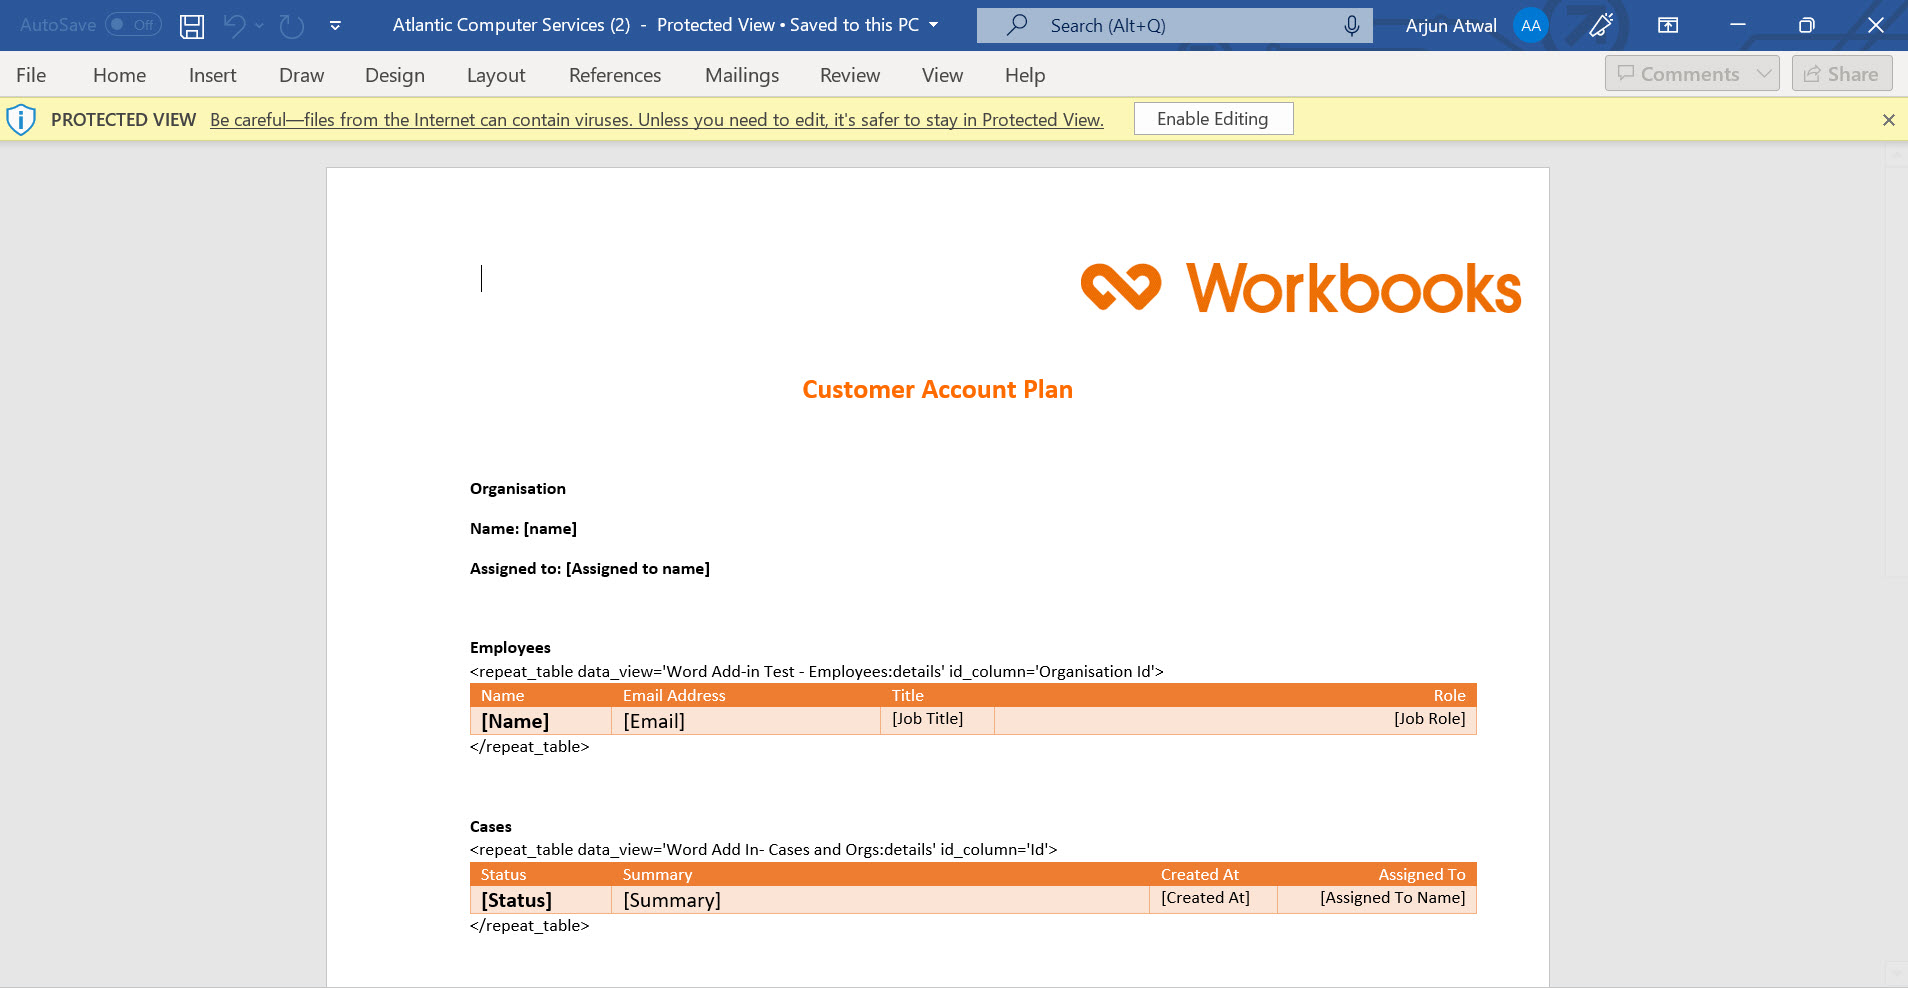Click the Cases section heading
1908x988 pixels.
pyautogui.click(x=490, y=827)
